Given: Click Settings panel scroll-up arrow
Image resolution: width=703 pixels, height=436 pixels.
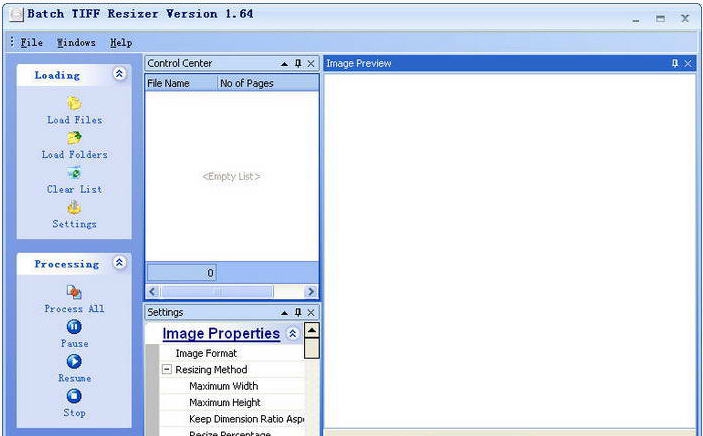Looking at the screenshot, I should 312,331.
